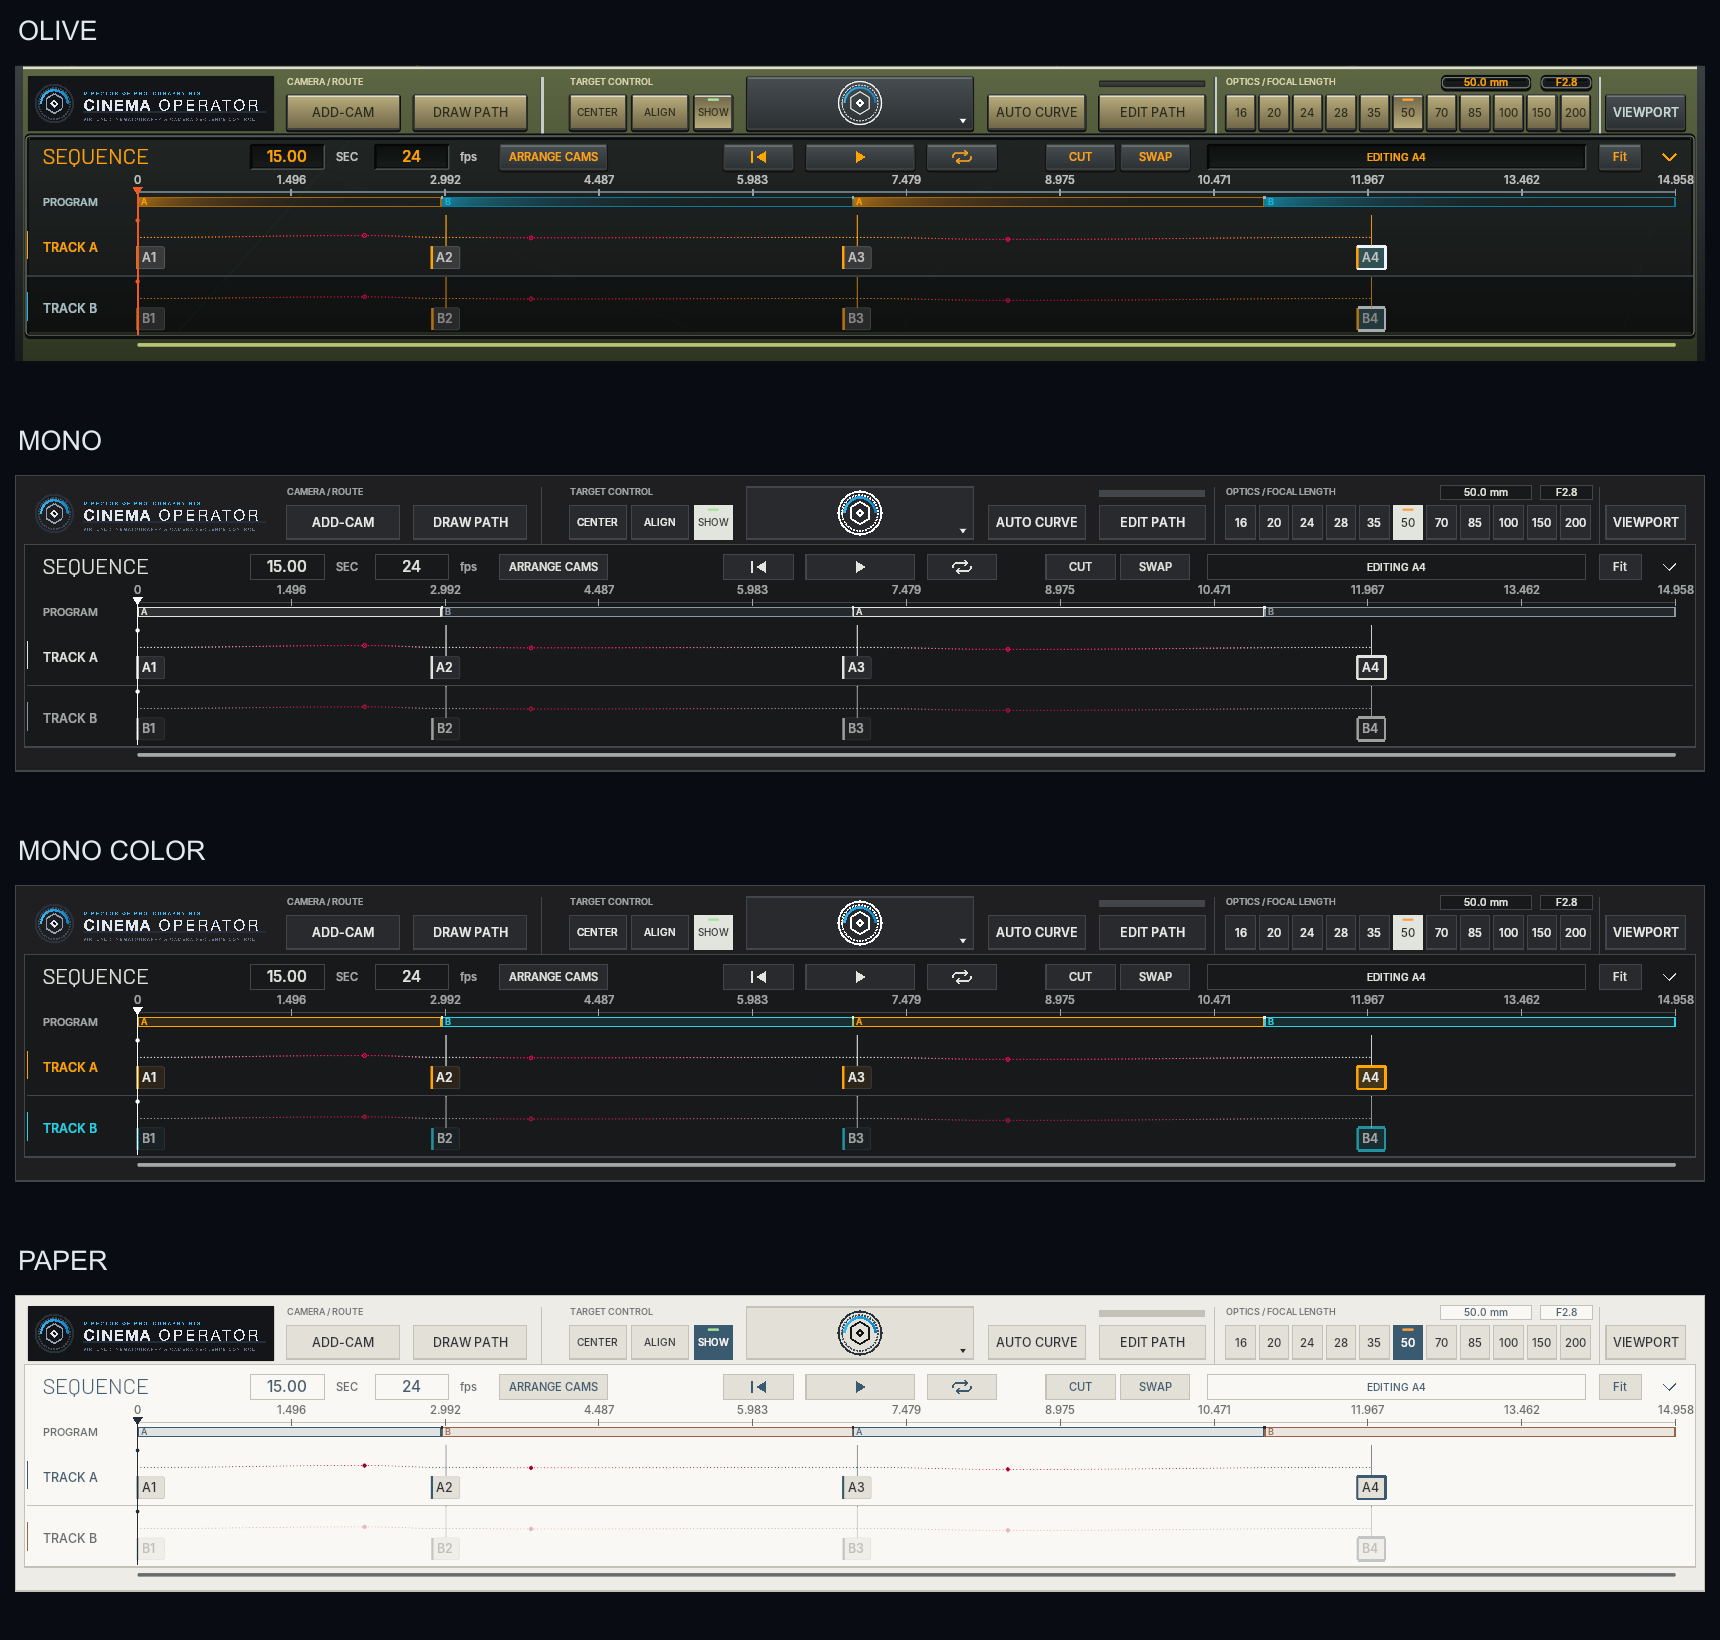Click target reticle icon in Mono Color panel
The image size is (1720, 1640).
(x=859, y=923)
